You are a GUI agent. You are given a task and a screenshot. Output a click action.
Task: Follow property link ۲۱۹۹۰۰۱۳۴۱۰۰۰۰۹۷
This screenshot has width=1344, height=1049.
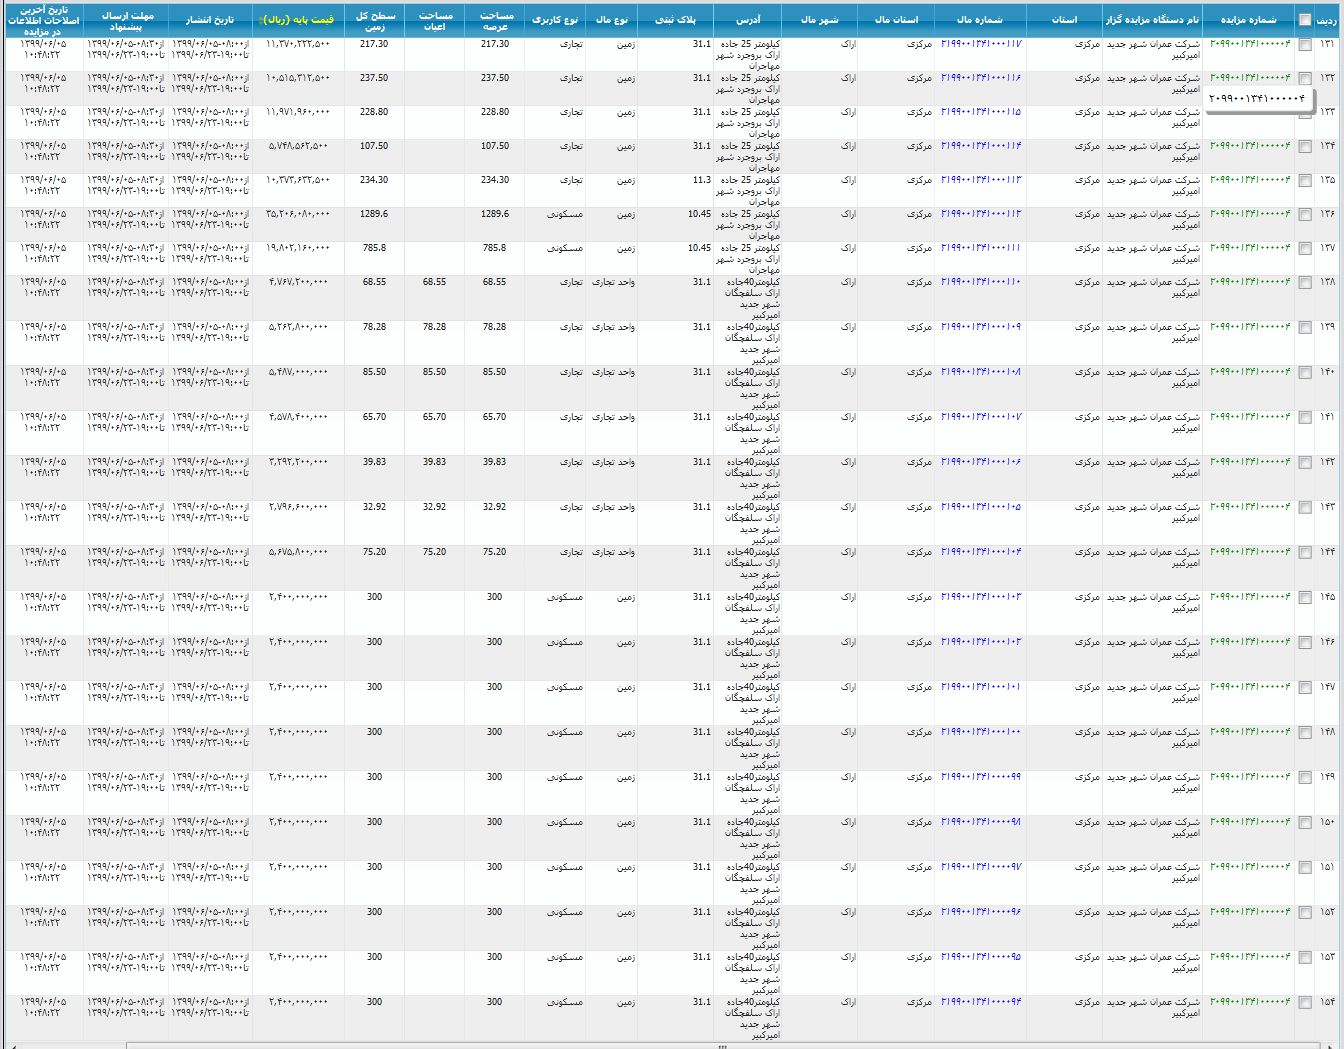coord(981,867)
